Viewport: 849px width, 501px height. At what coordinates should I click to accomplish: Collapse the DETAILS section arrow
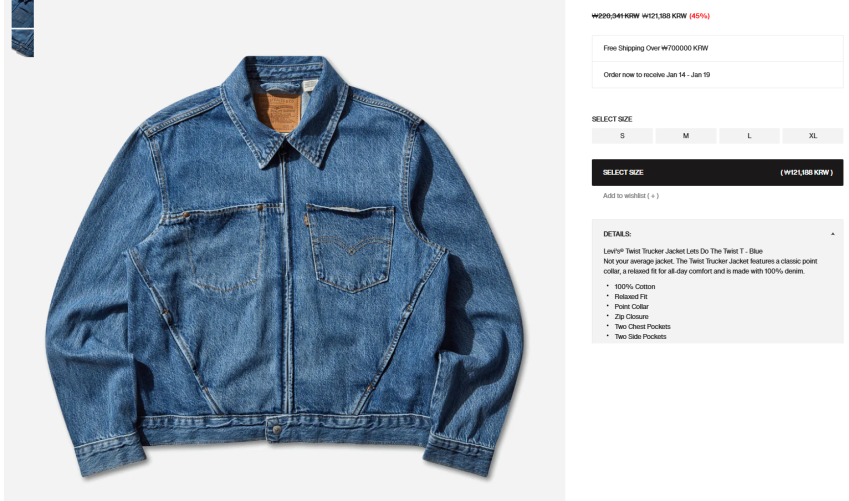(x=832, y=234)
